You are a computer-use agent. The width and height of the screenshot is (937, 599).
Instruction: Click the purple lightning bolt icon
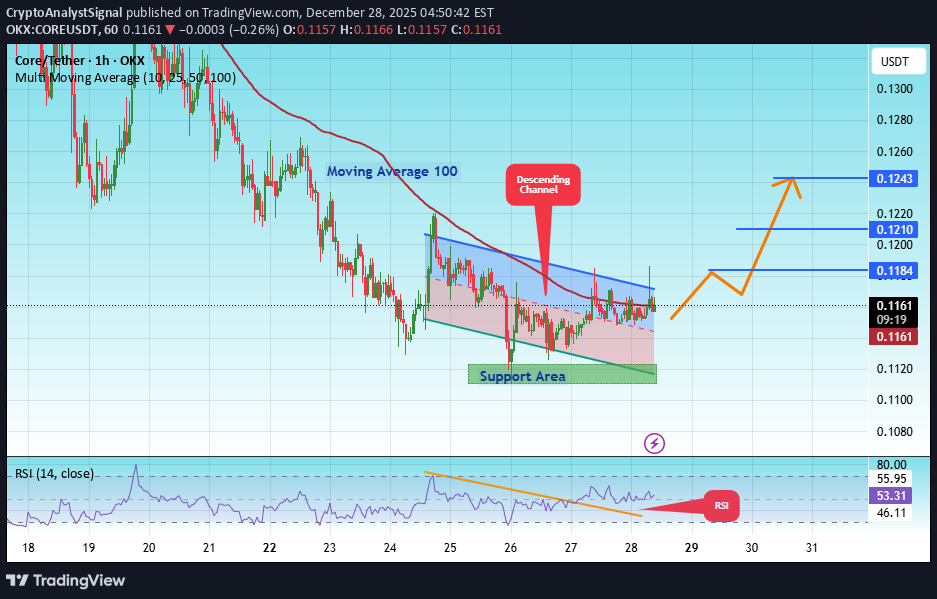tap(654, 442)
